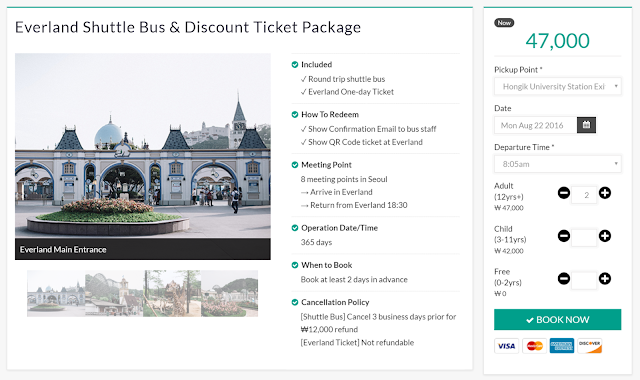Screen dimensions: 640x380
Task: Click the Discover card icon
Action: point(589,346)
